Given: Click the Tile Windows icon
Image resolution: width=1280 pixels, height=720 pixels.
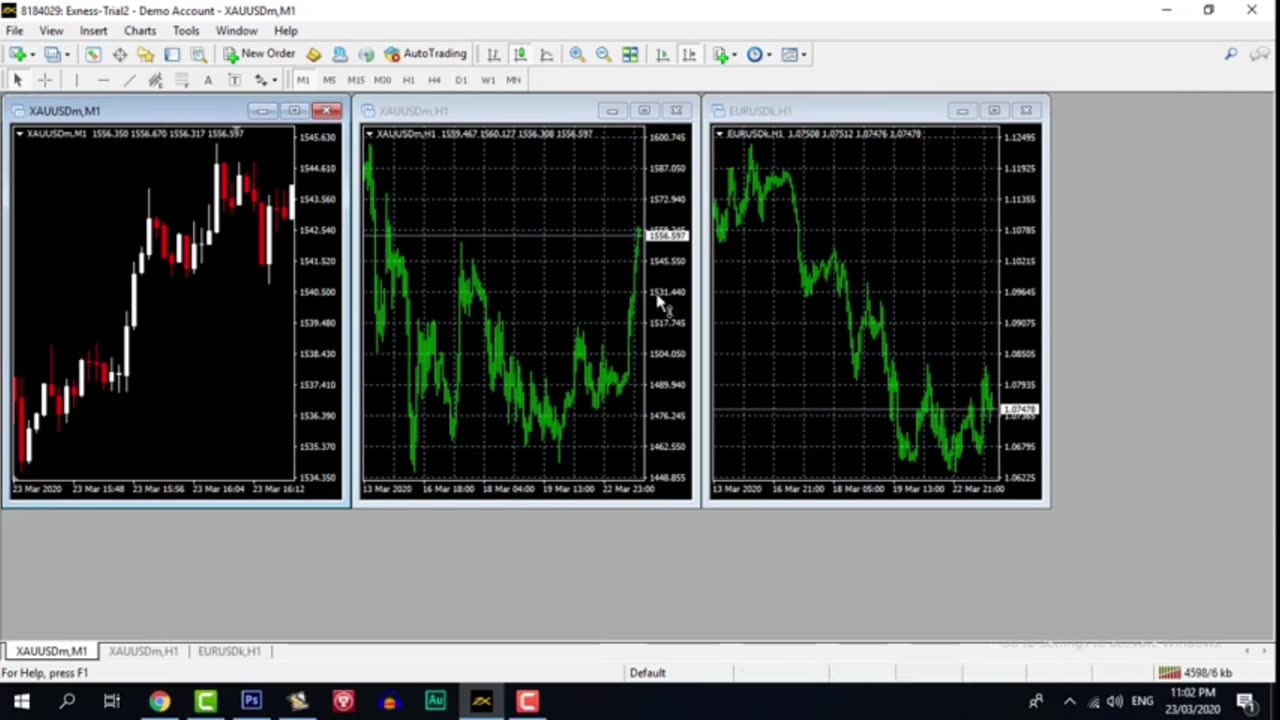Looking at the screenshot, I should click(x=630, y=54).
